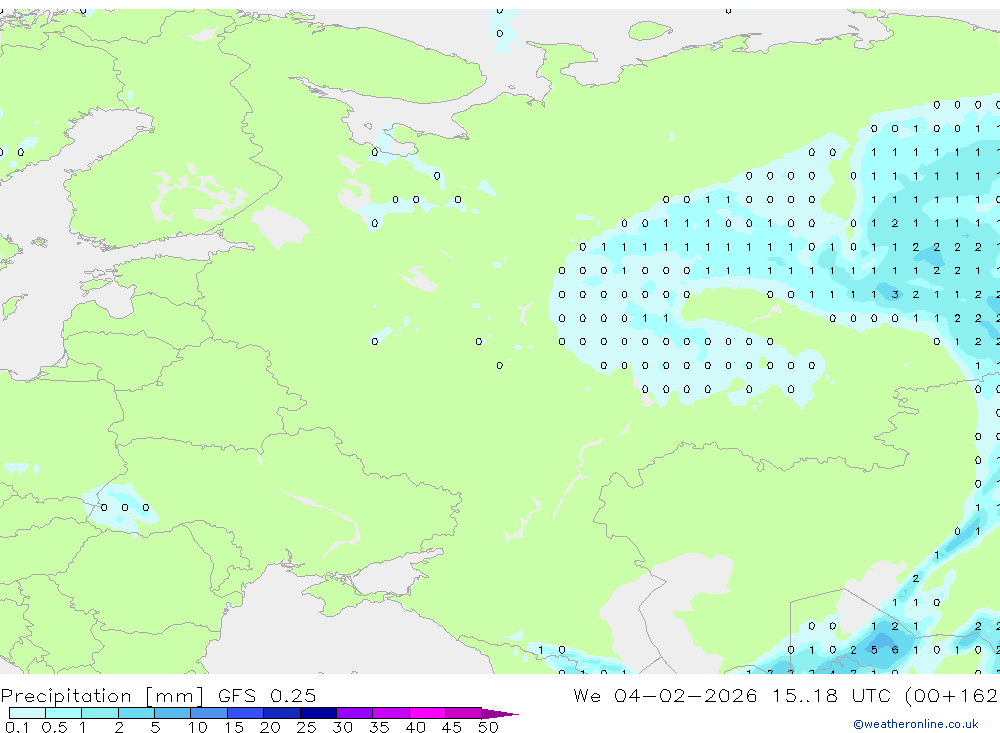The image size is (1000, 733).
Task: Click the 20–25 mm dark blue swatch
Action: pyautogui.click(x=281, y=713)
